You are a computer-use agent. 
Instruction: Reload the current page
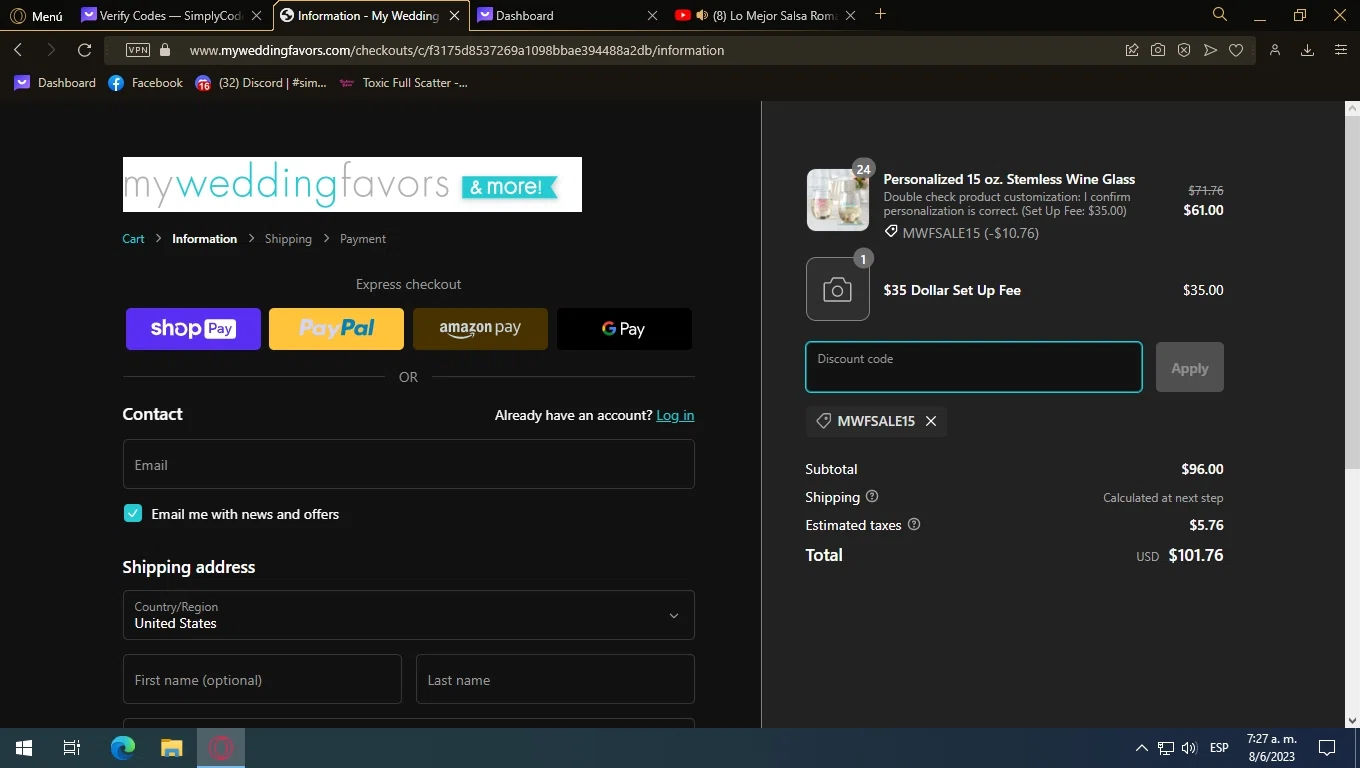pos(84,50)
